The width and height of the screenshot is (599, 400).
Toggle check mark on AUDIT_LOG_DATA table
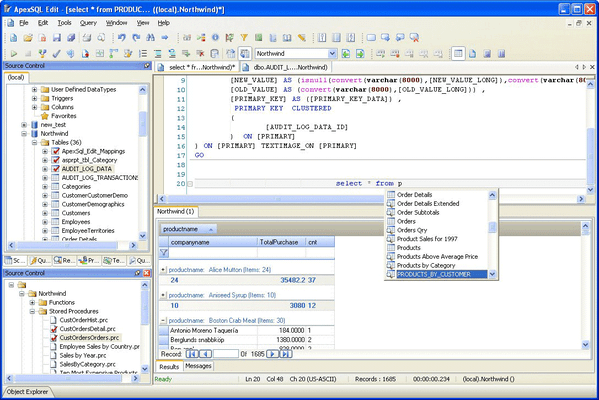pyautogui.click(x=55, y=169)
